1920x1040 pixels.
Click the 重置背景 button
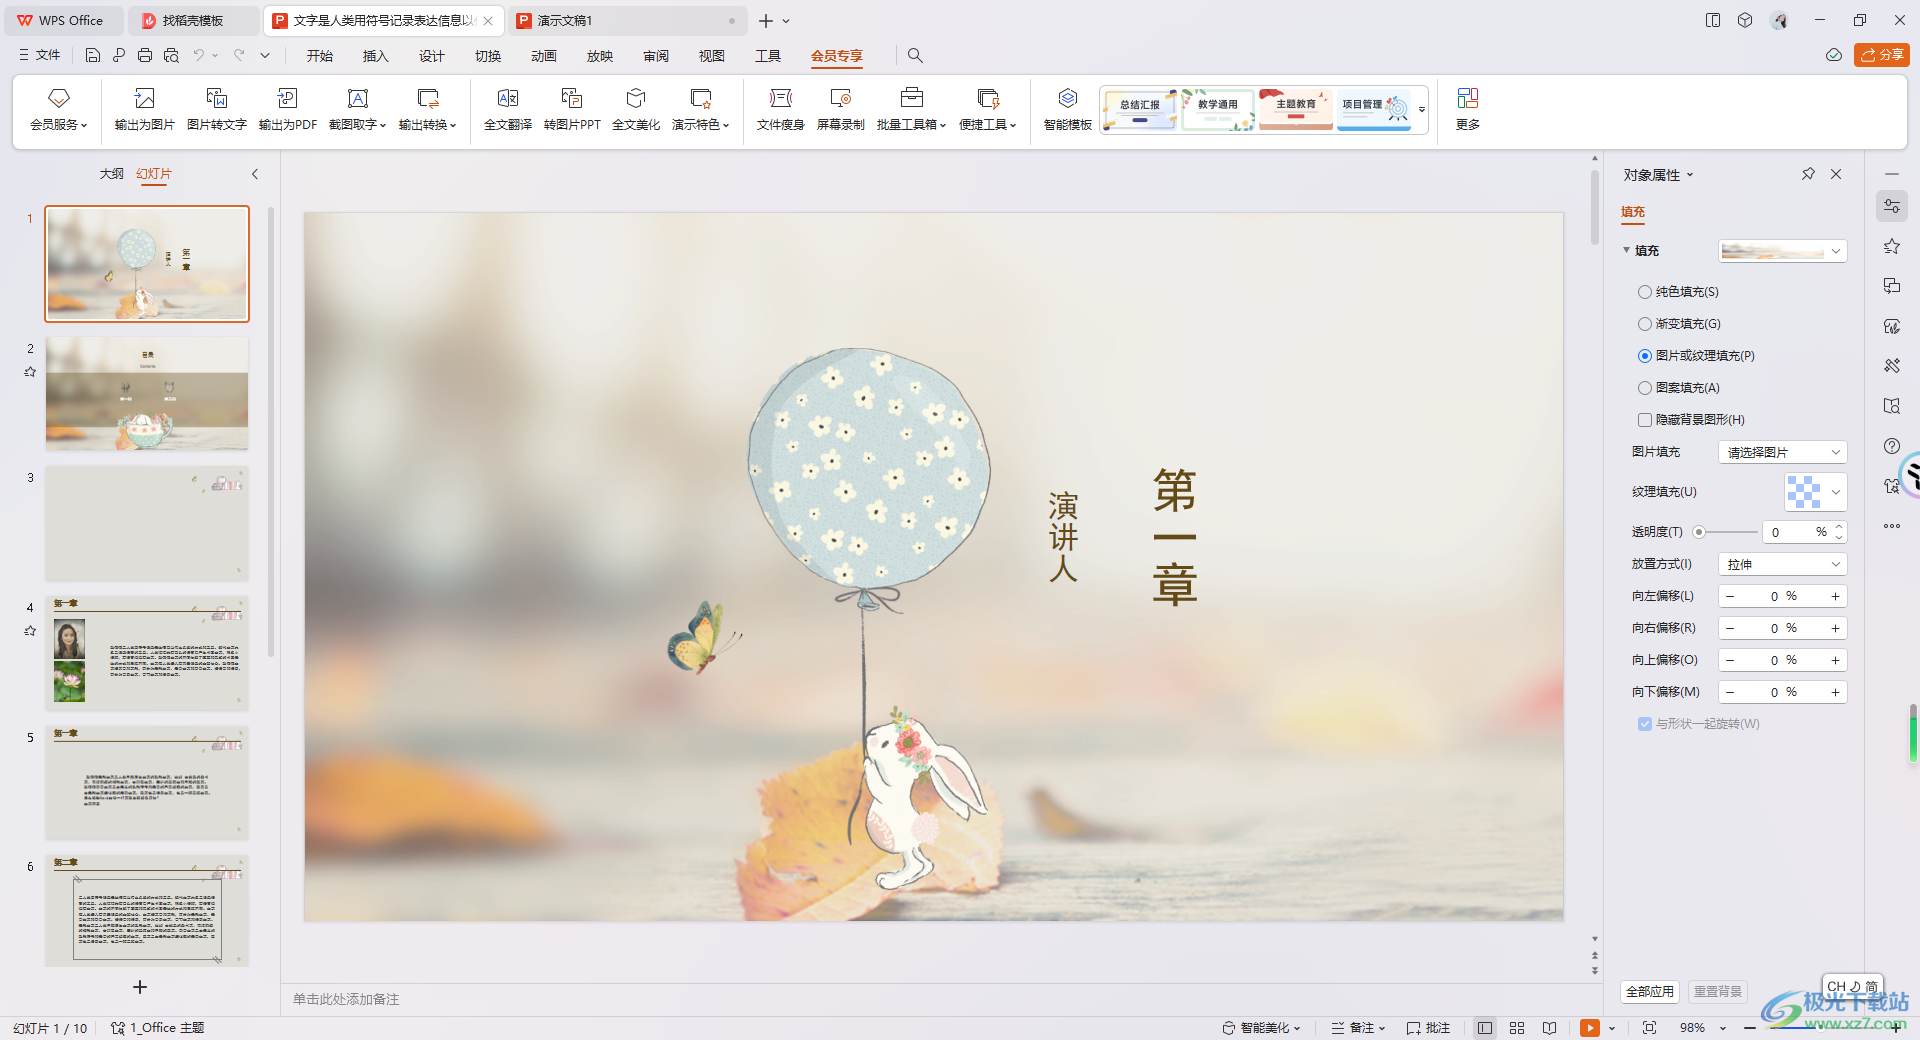[x=1718, y=991]
